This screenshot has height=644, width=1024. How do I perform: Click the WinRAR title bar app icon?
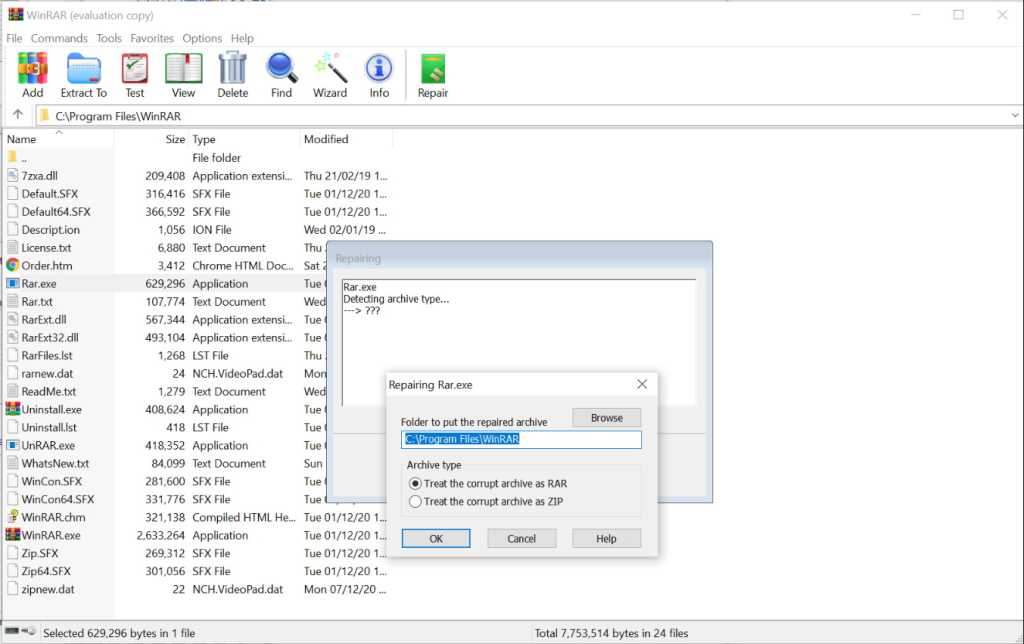coord(15,14)
